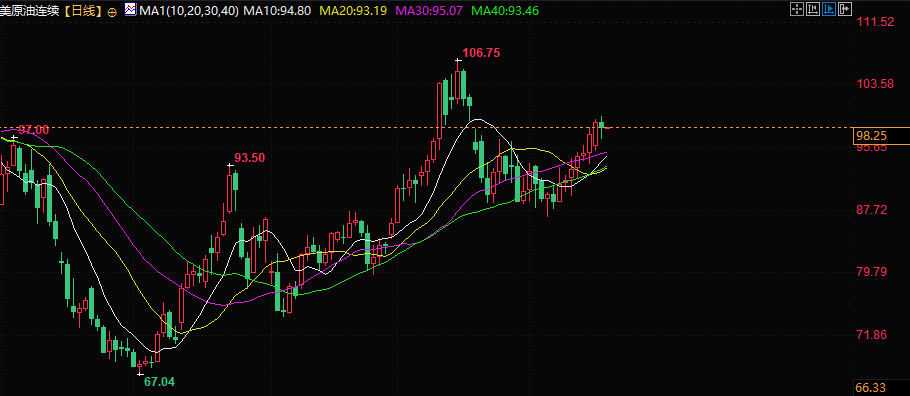Image resolution: width=910 pixels, height=396 pixels.
Task: Click the 106.75 high price marker
Action: click(x=481, y=53)
